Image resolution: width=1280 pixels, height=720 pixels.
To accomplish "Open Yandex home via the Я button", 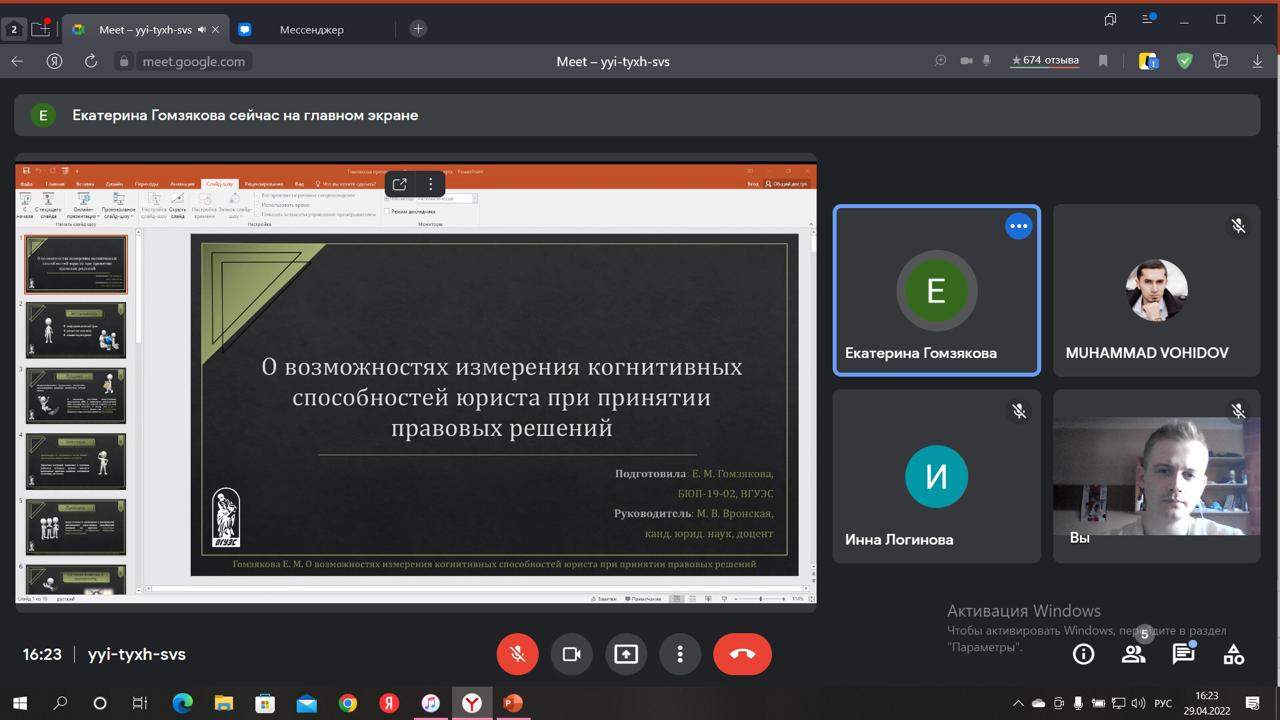I will (54, 61).
